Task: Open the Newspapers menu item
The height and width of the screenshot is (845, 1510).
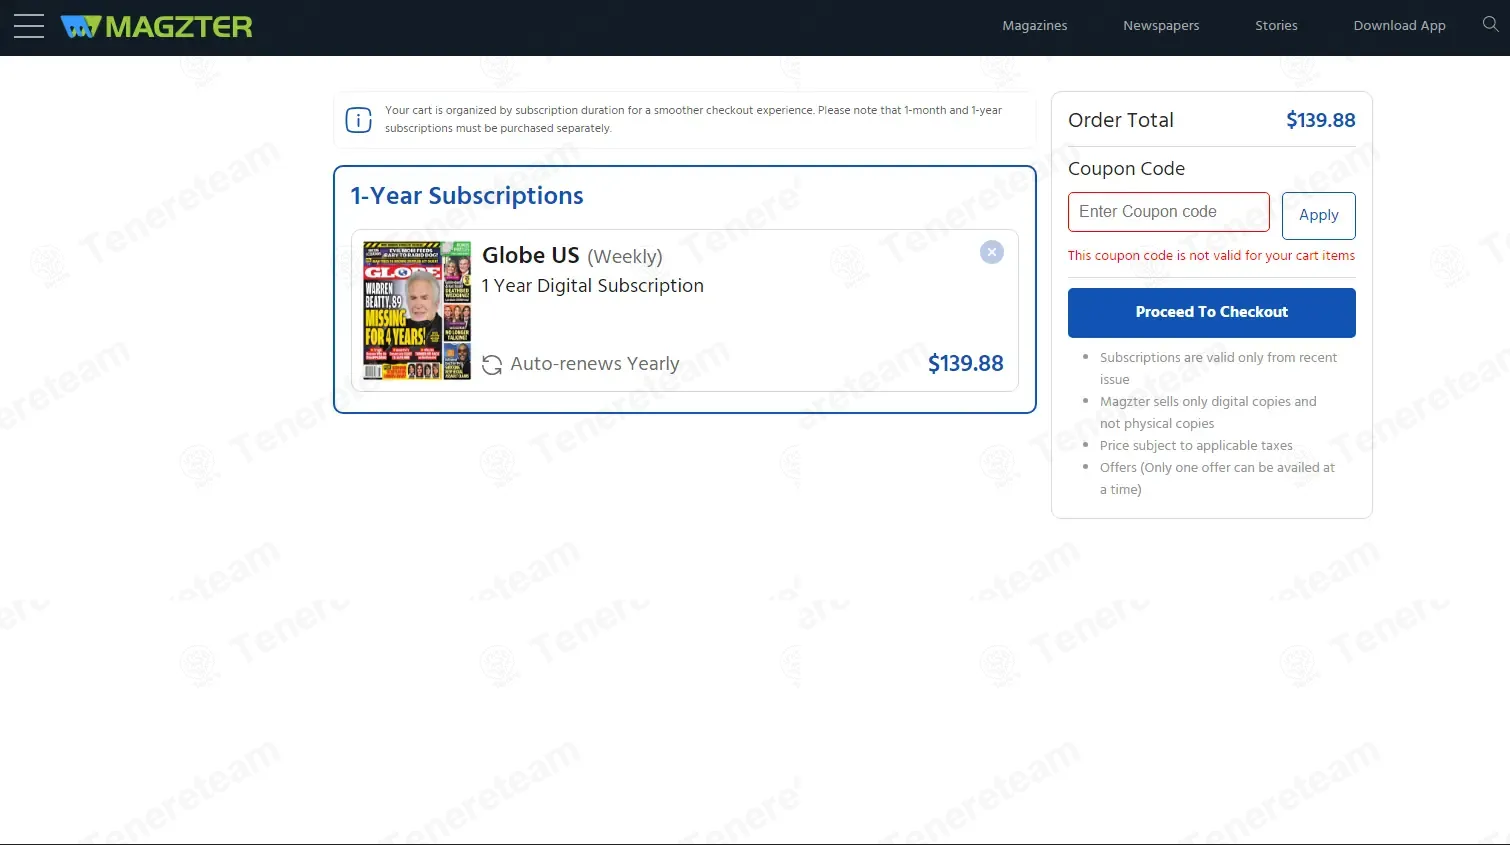Action: pyautogui.click(x=1161, y=26)
